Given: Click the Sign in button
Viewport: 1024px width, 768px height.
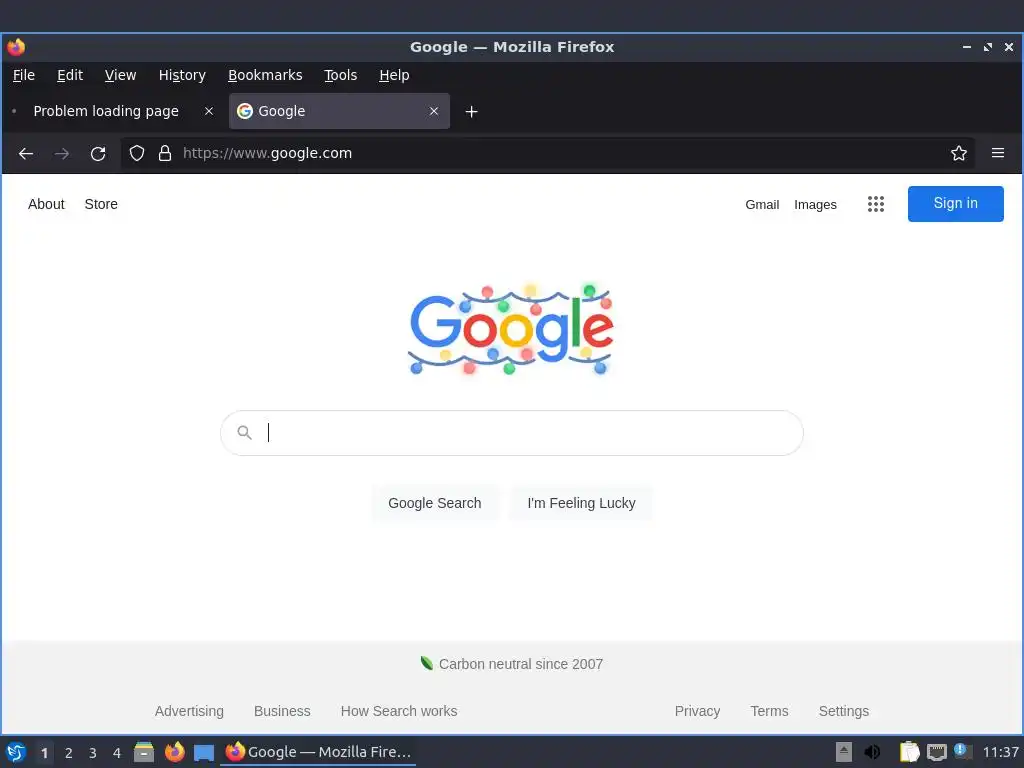Looking at the screenshot, I should point(955,204).
